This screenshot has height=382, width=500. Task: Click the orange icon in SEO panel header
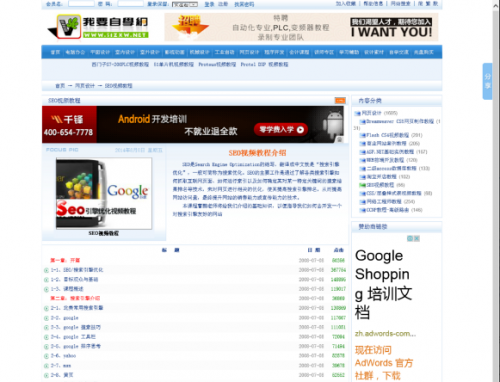(340, 100)
